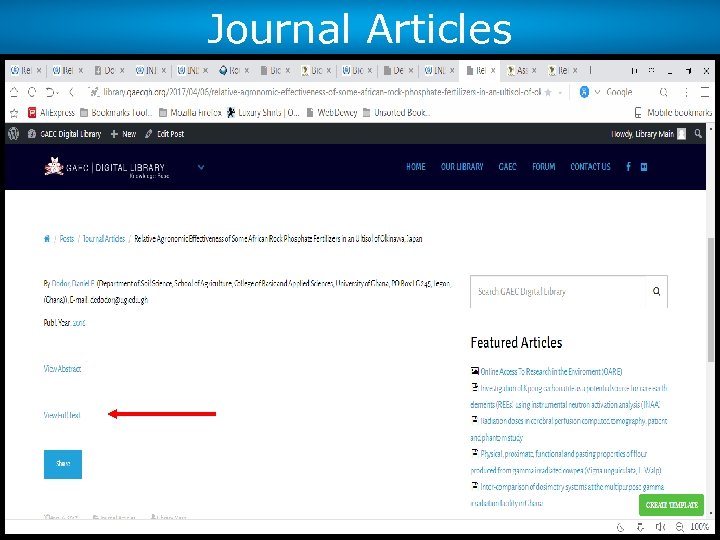The image size is (720, 540).
Task: Open GAEC Digital Library admin bar menu
Action: click(64, 134)
